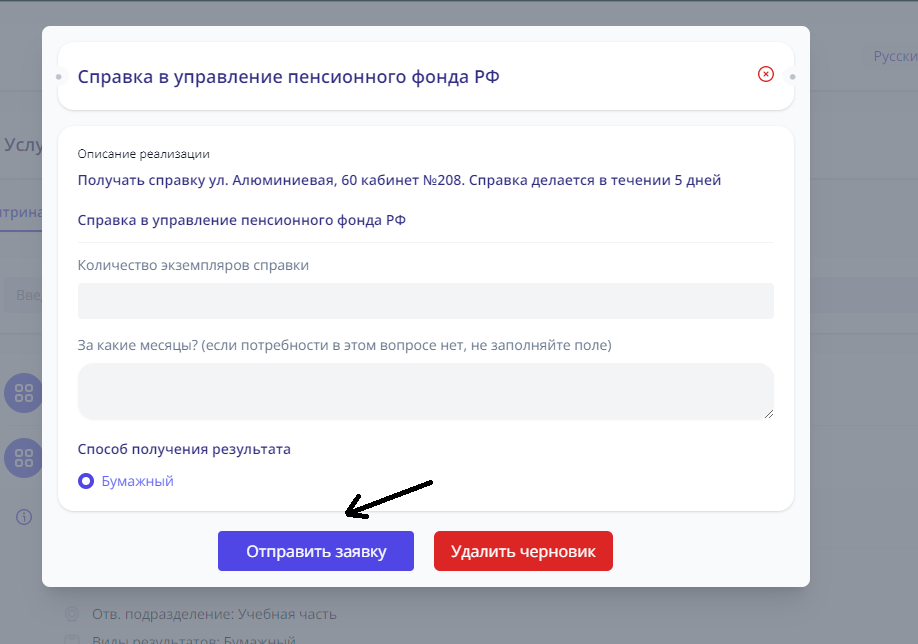Image resolution: width=918 pixels, height=644 pixels.
Task: Click the Описание реализации label
Action: click(x=143, y=154)
